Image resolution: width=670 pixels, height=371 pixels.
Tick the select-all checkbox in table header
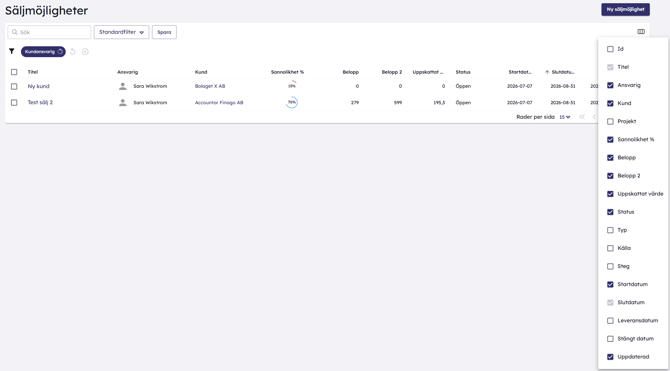tap(14, 72)
